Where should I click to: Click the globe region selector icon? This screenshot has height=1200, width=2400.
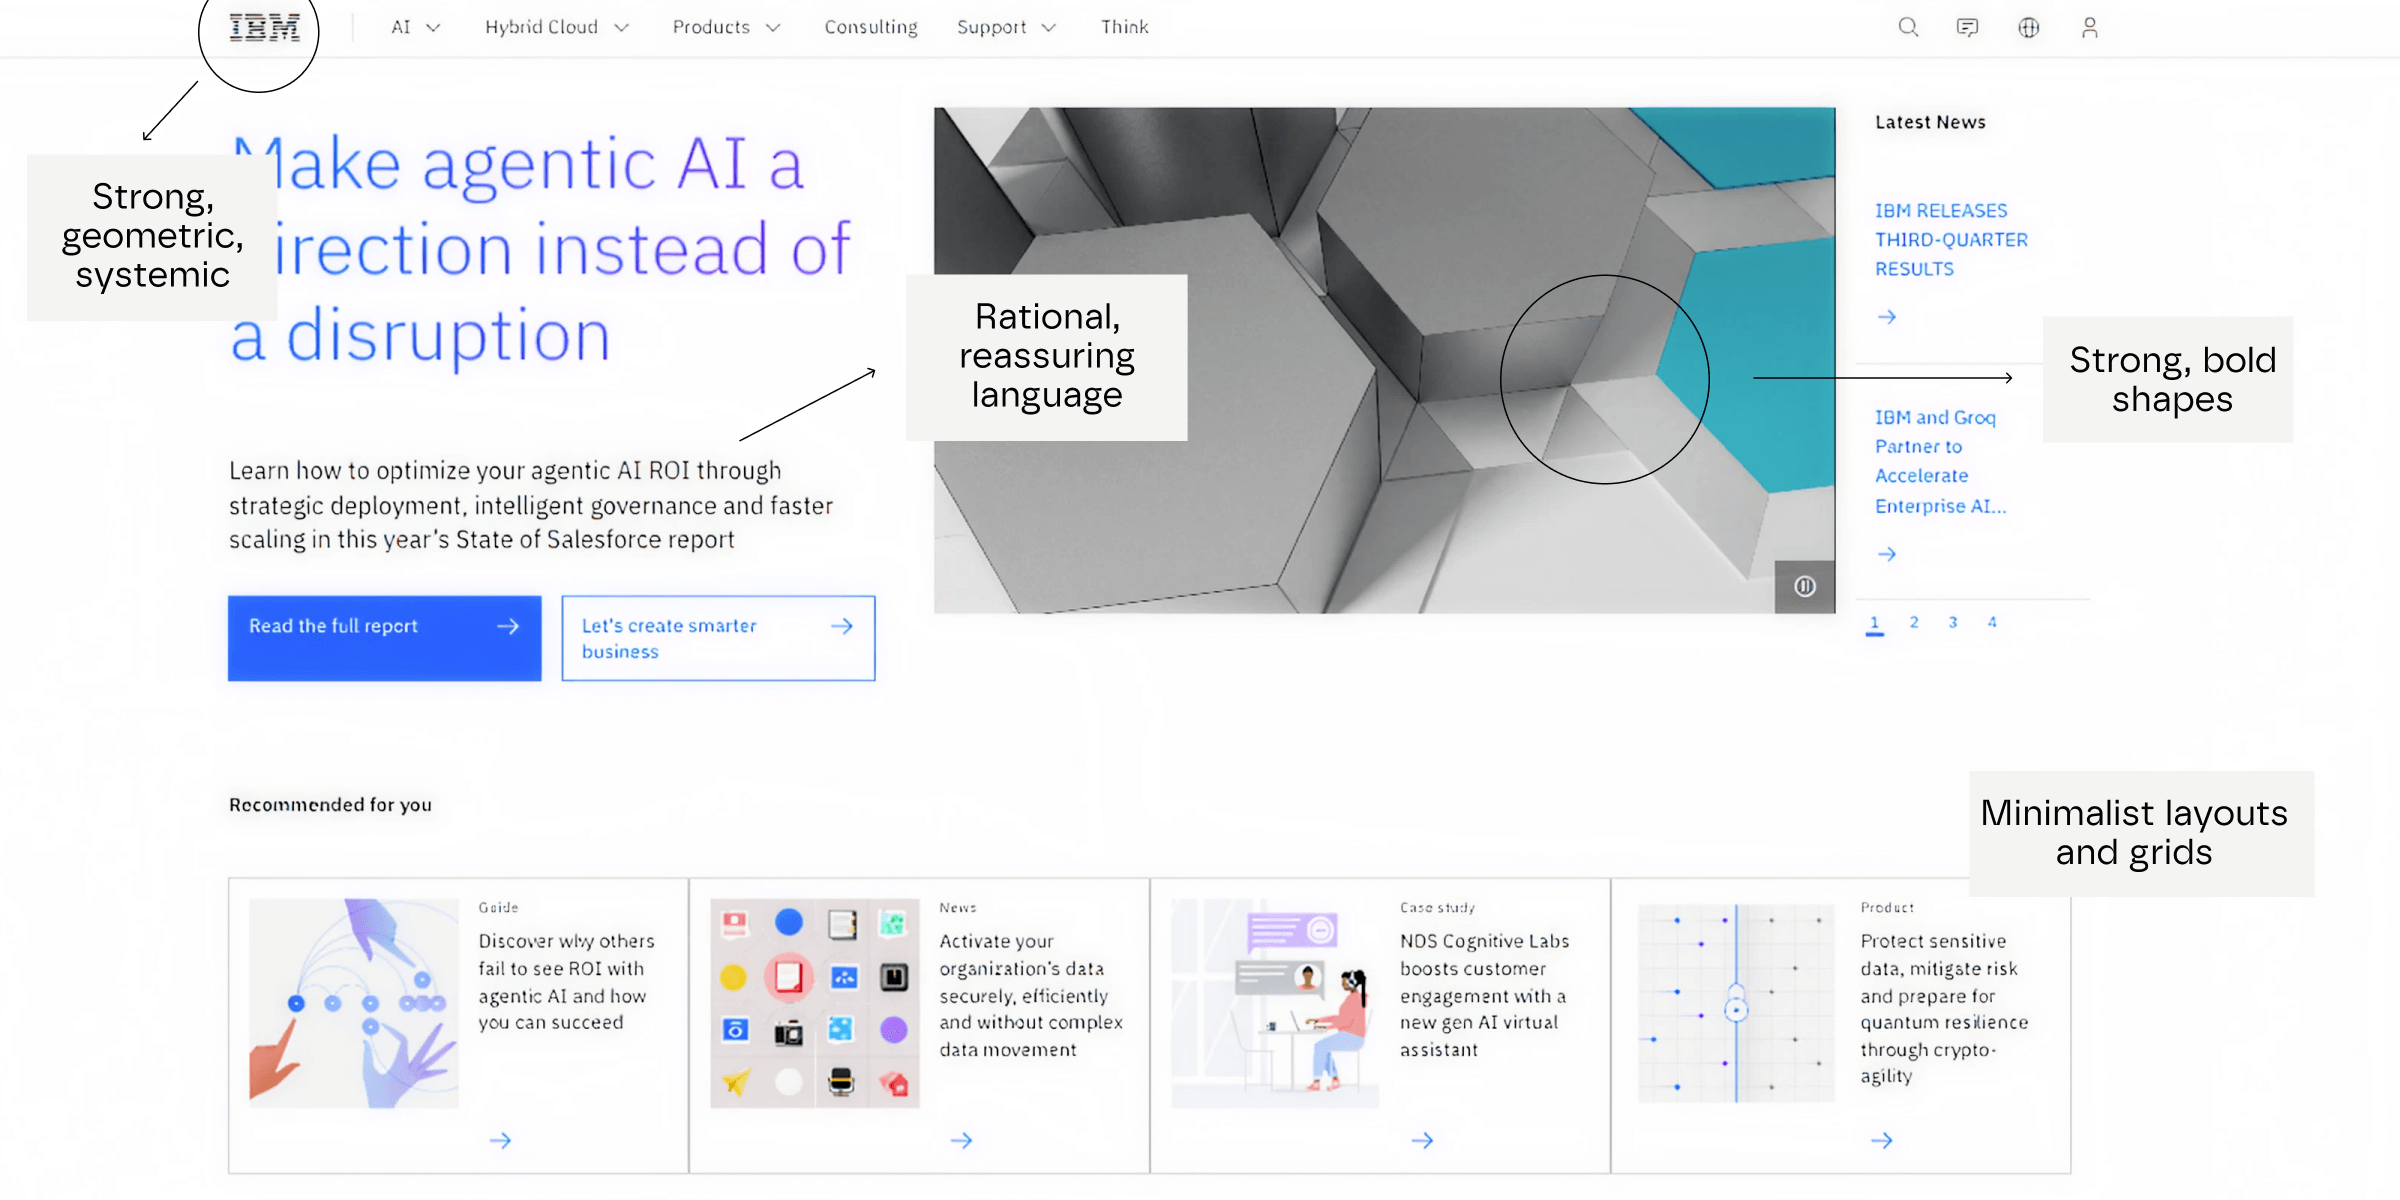coord(2028,27)
